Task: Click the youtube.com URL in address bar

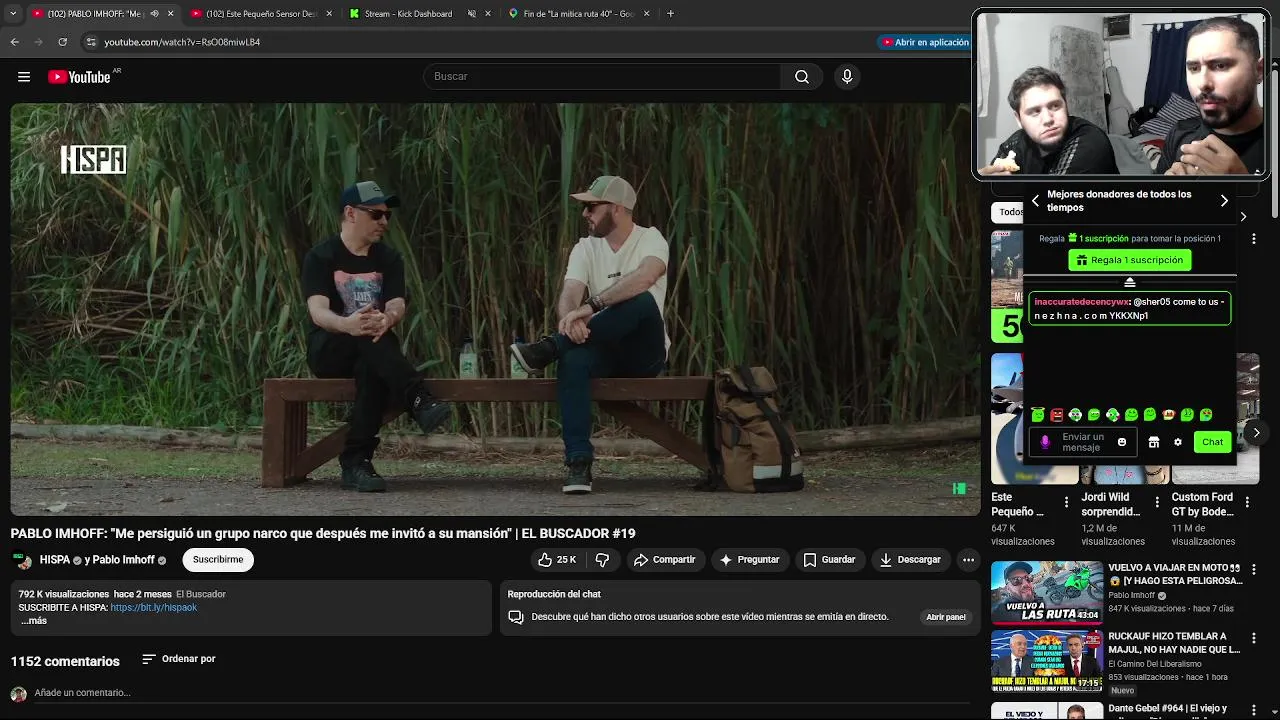Action: [182, 42]
